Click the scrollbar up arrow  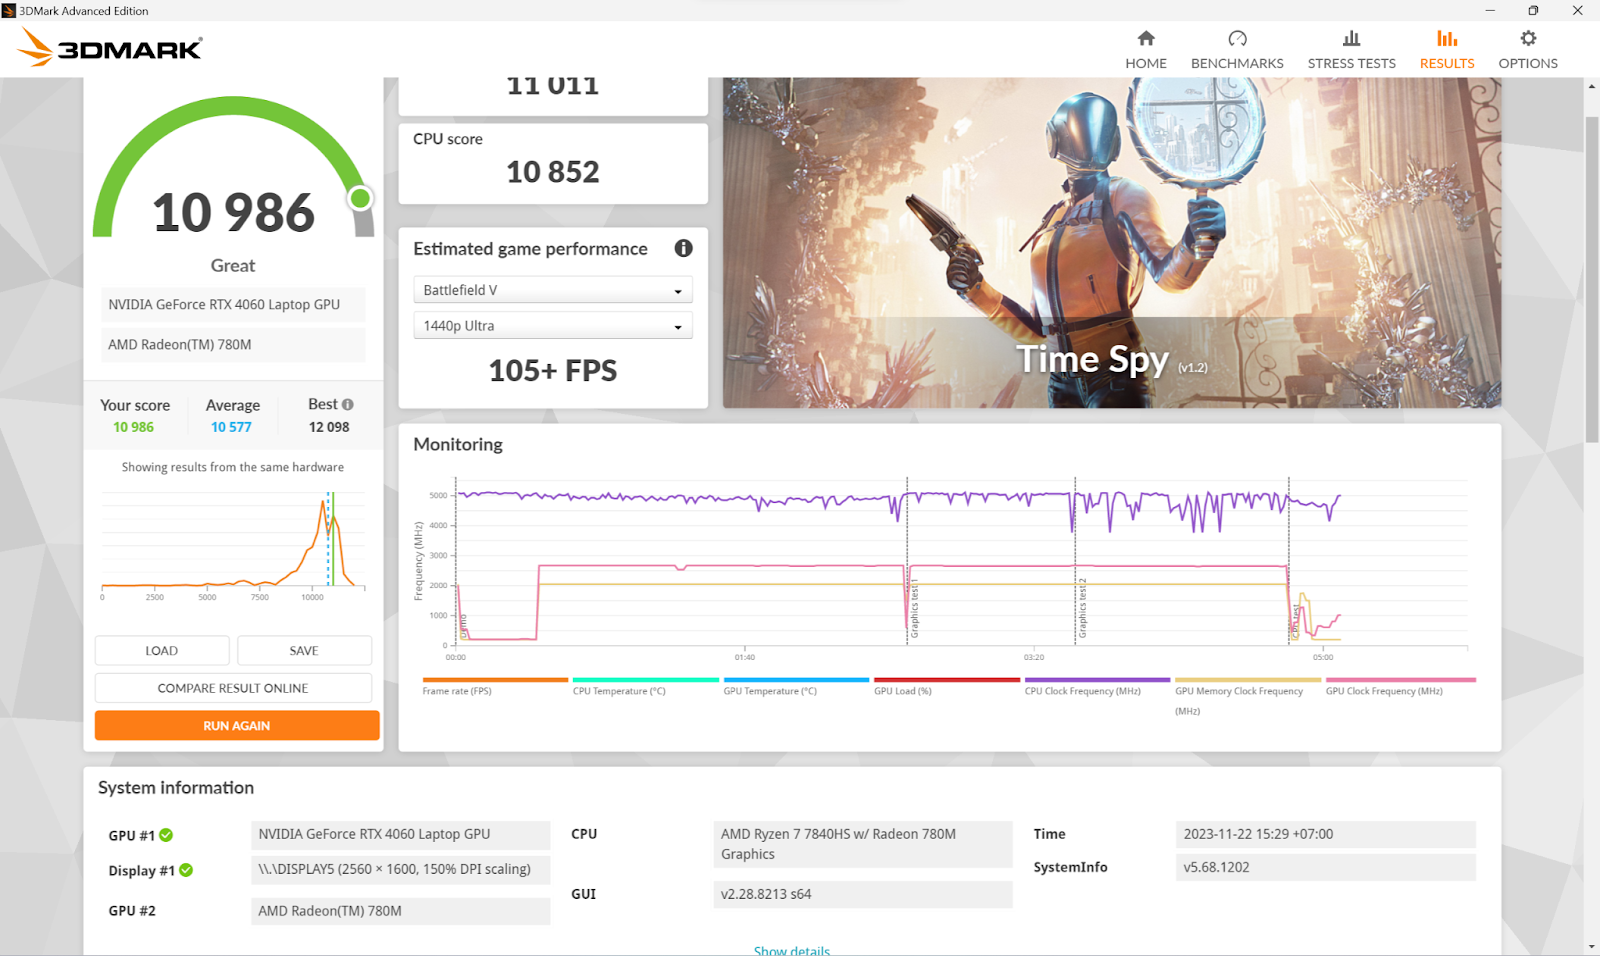pos(1592,87)
